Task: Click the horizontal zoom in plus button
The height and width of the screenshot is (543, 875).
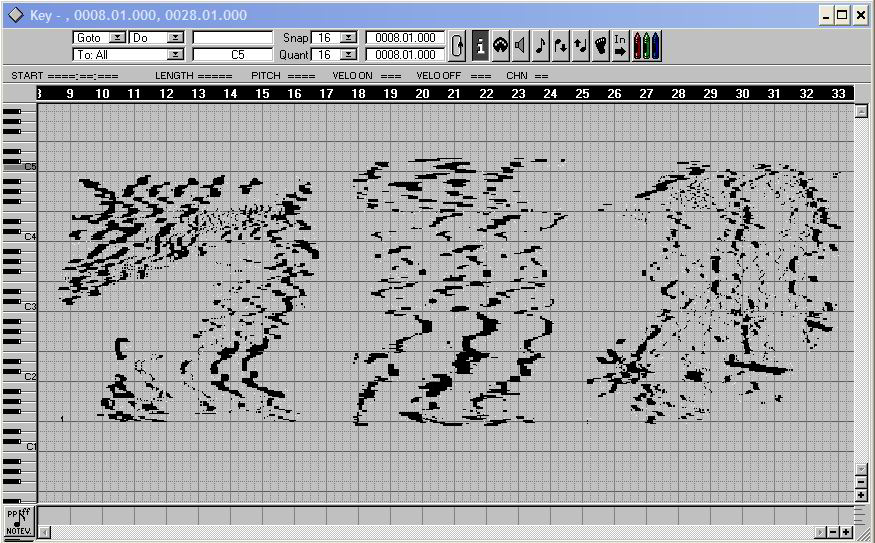Action: point(847,532)
